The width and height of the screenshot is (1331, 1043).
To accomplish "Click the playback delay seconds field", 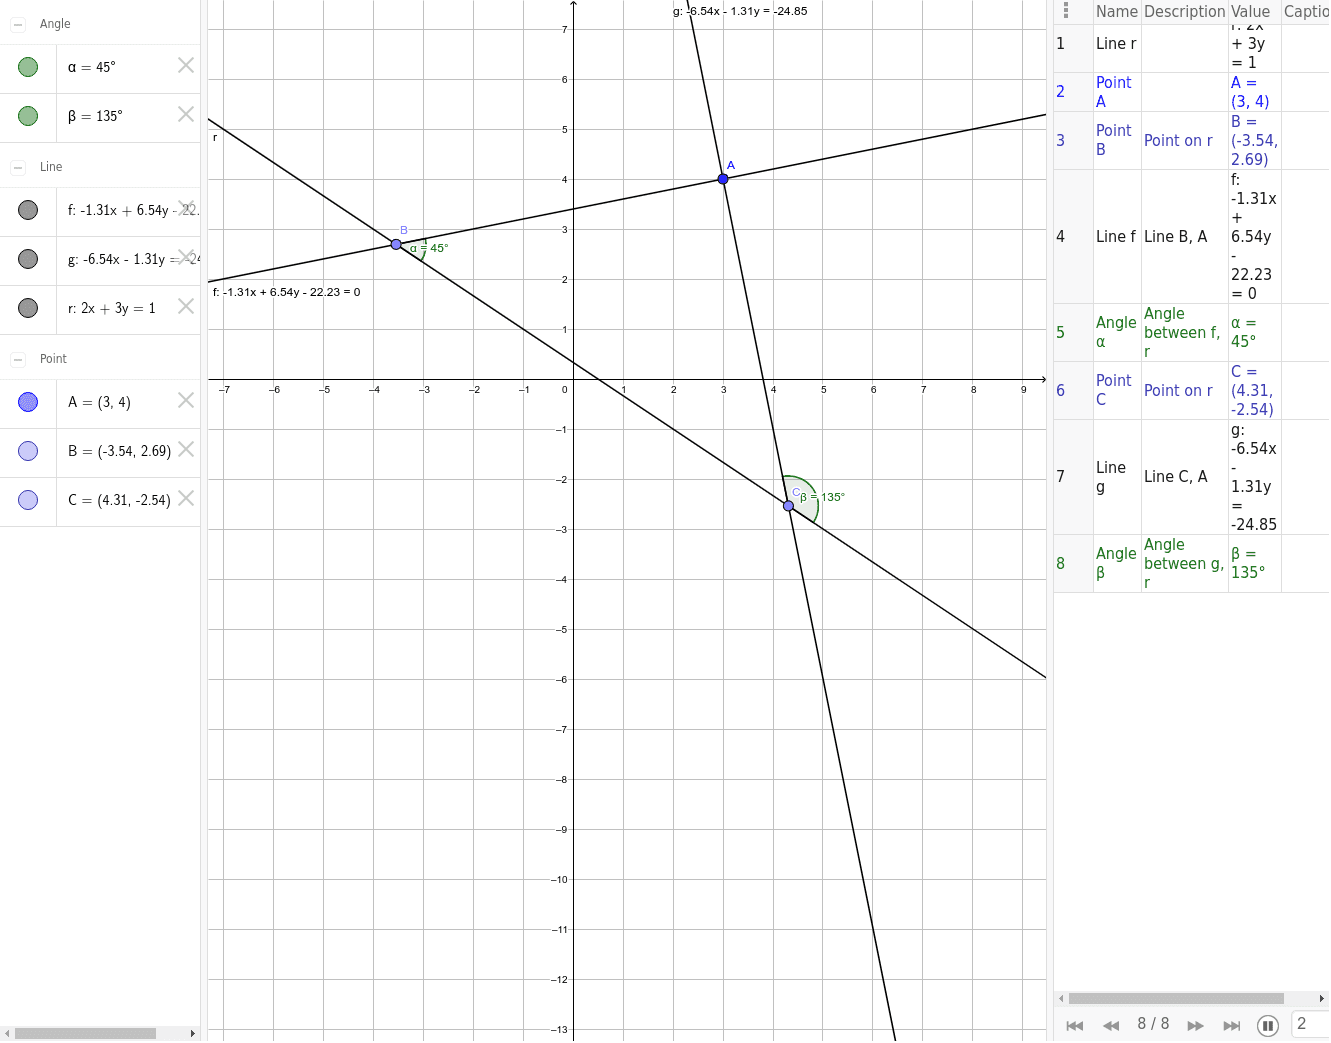I will [1311, 1024].
